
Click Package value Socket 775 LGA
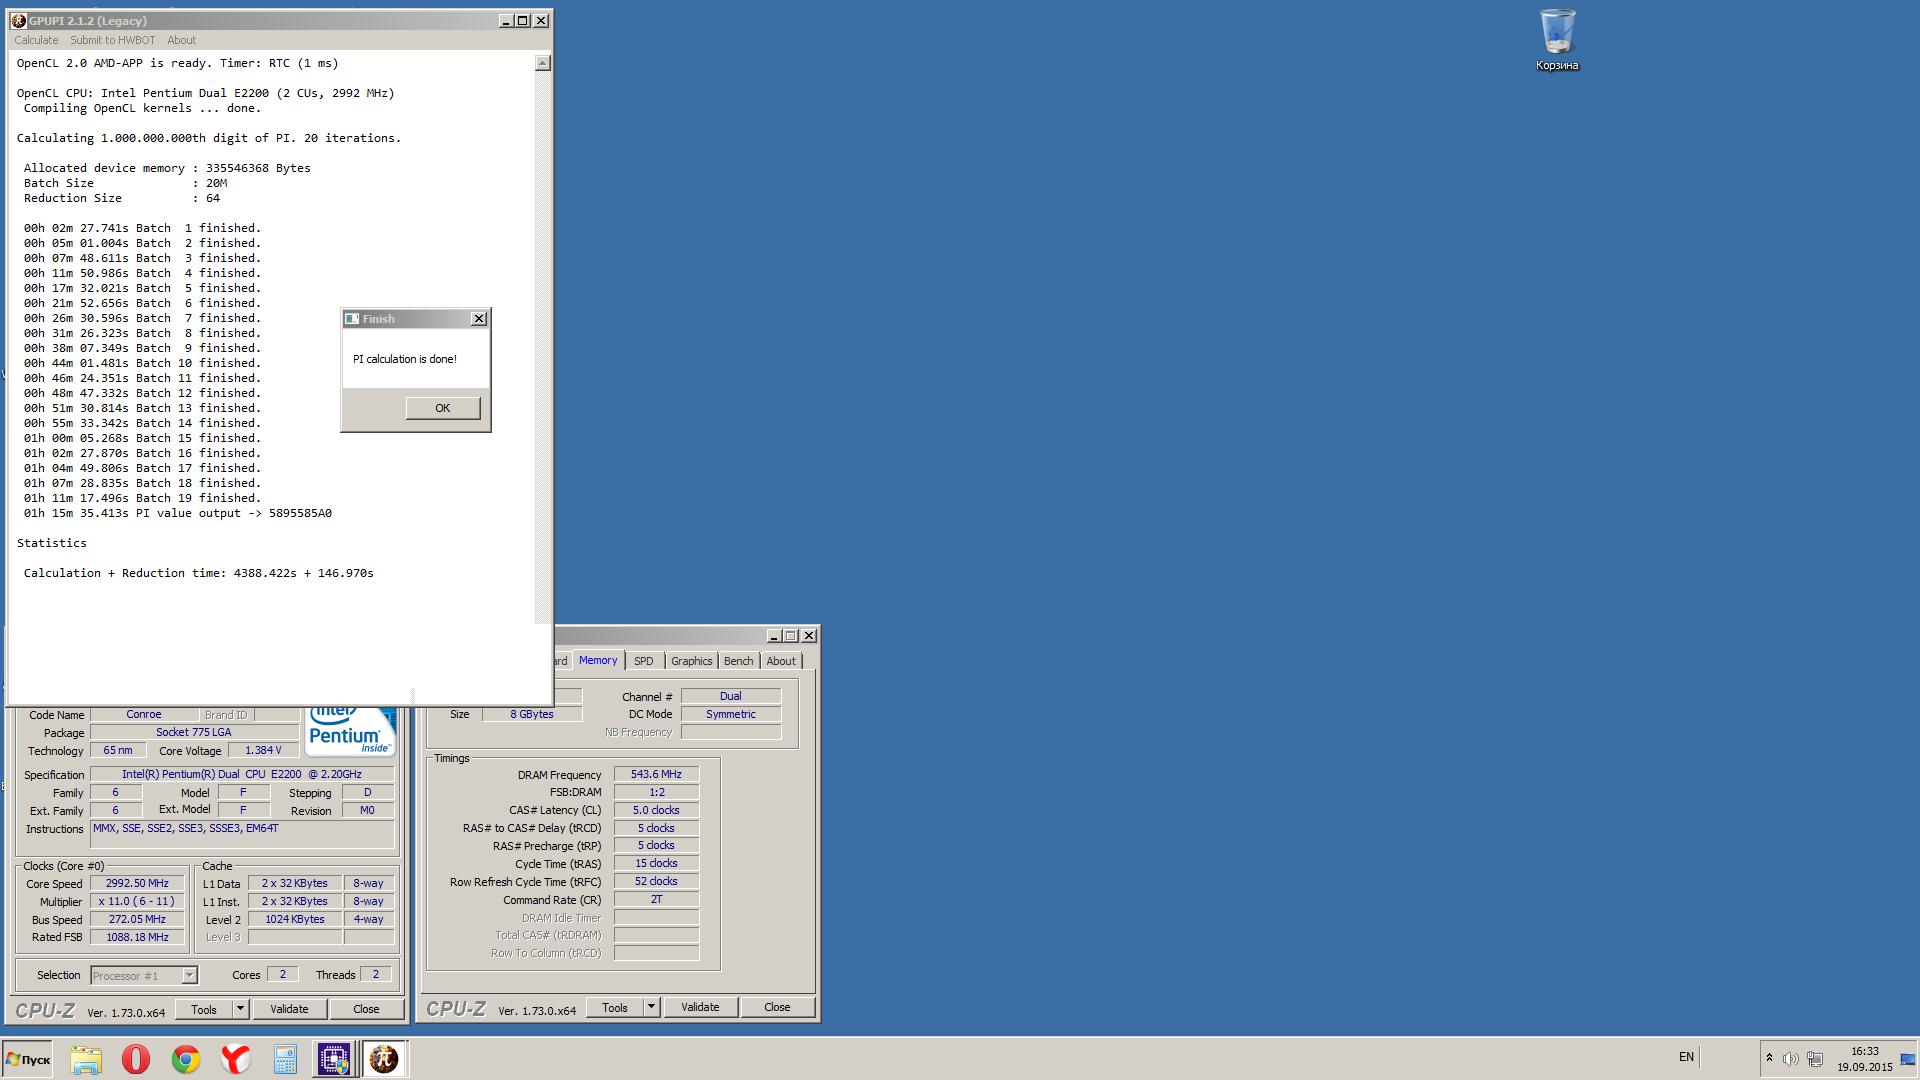[194, 732]
